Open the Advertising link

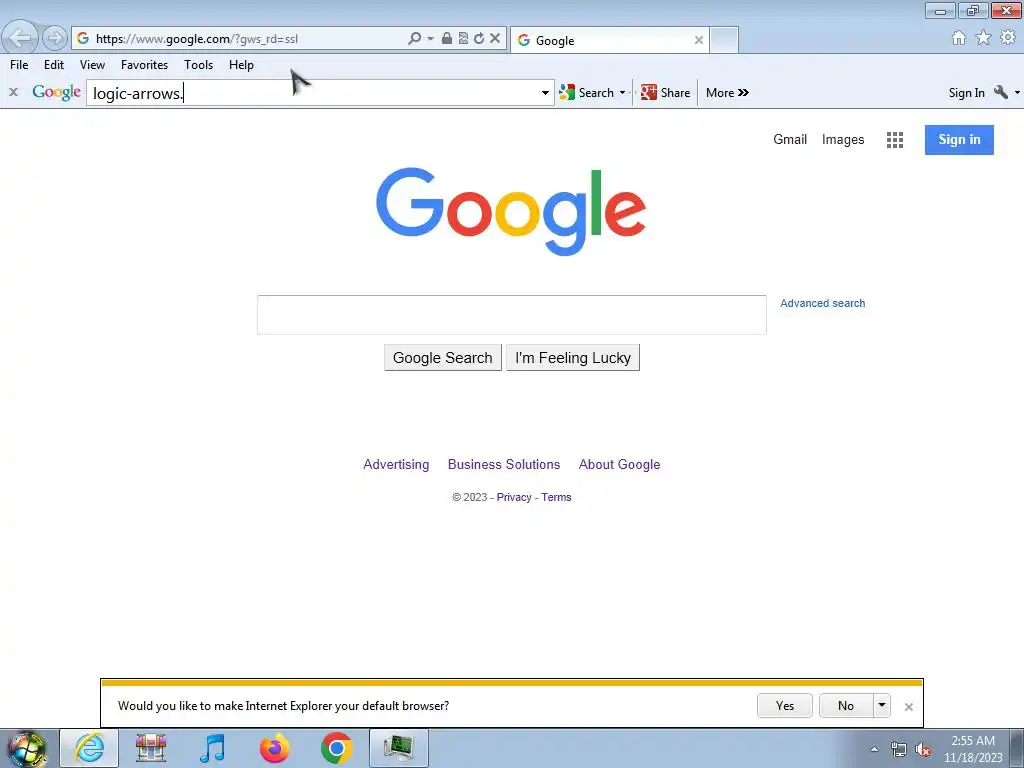pos(396,464)
